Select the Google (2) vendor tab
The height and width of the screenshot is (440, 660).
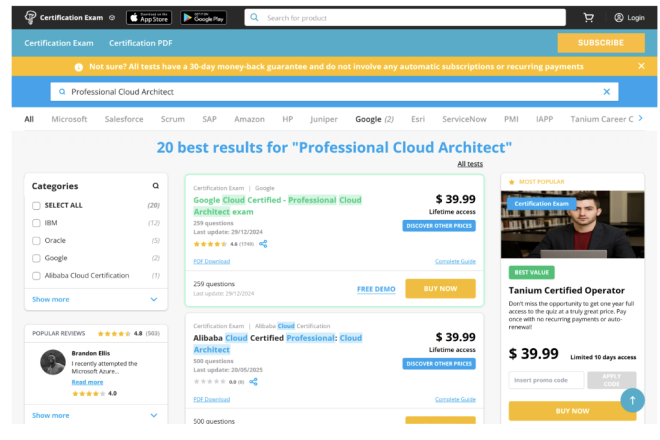375,119
